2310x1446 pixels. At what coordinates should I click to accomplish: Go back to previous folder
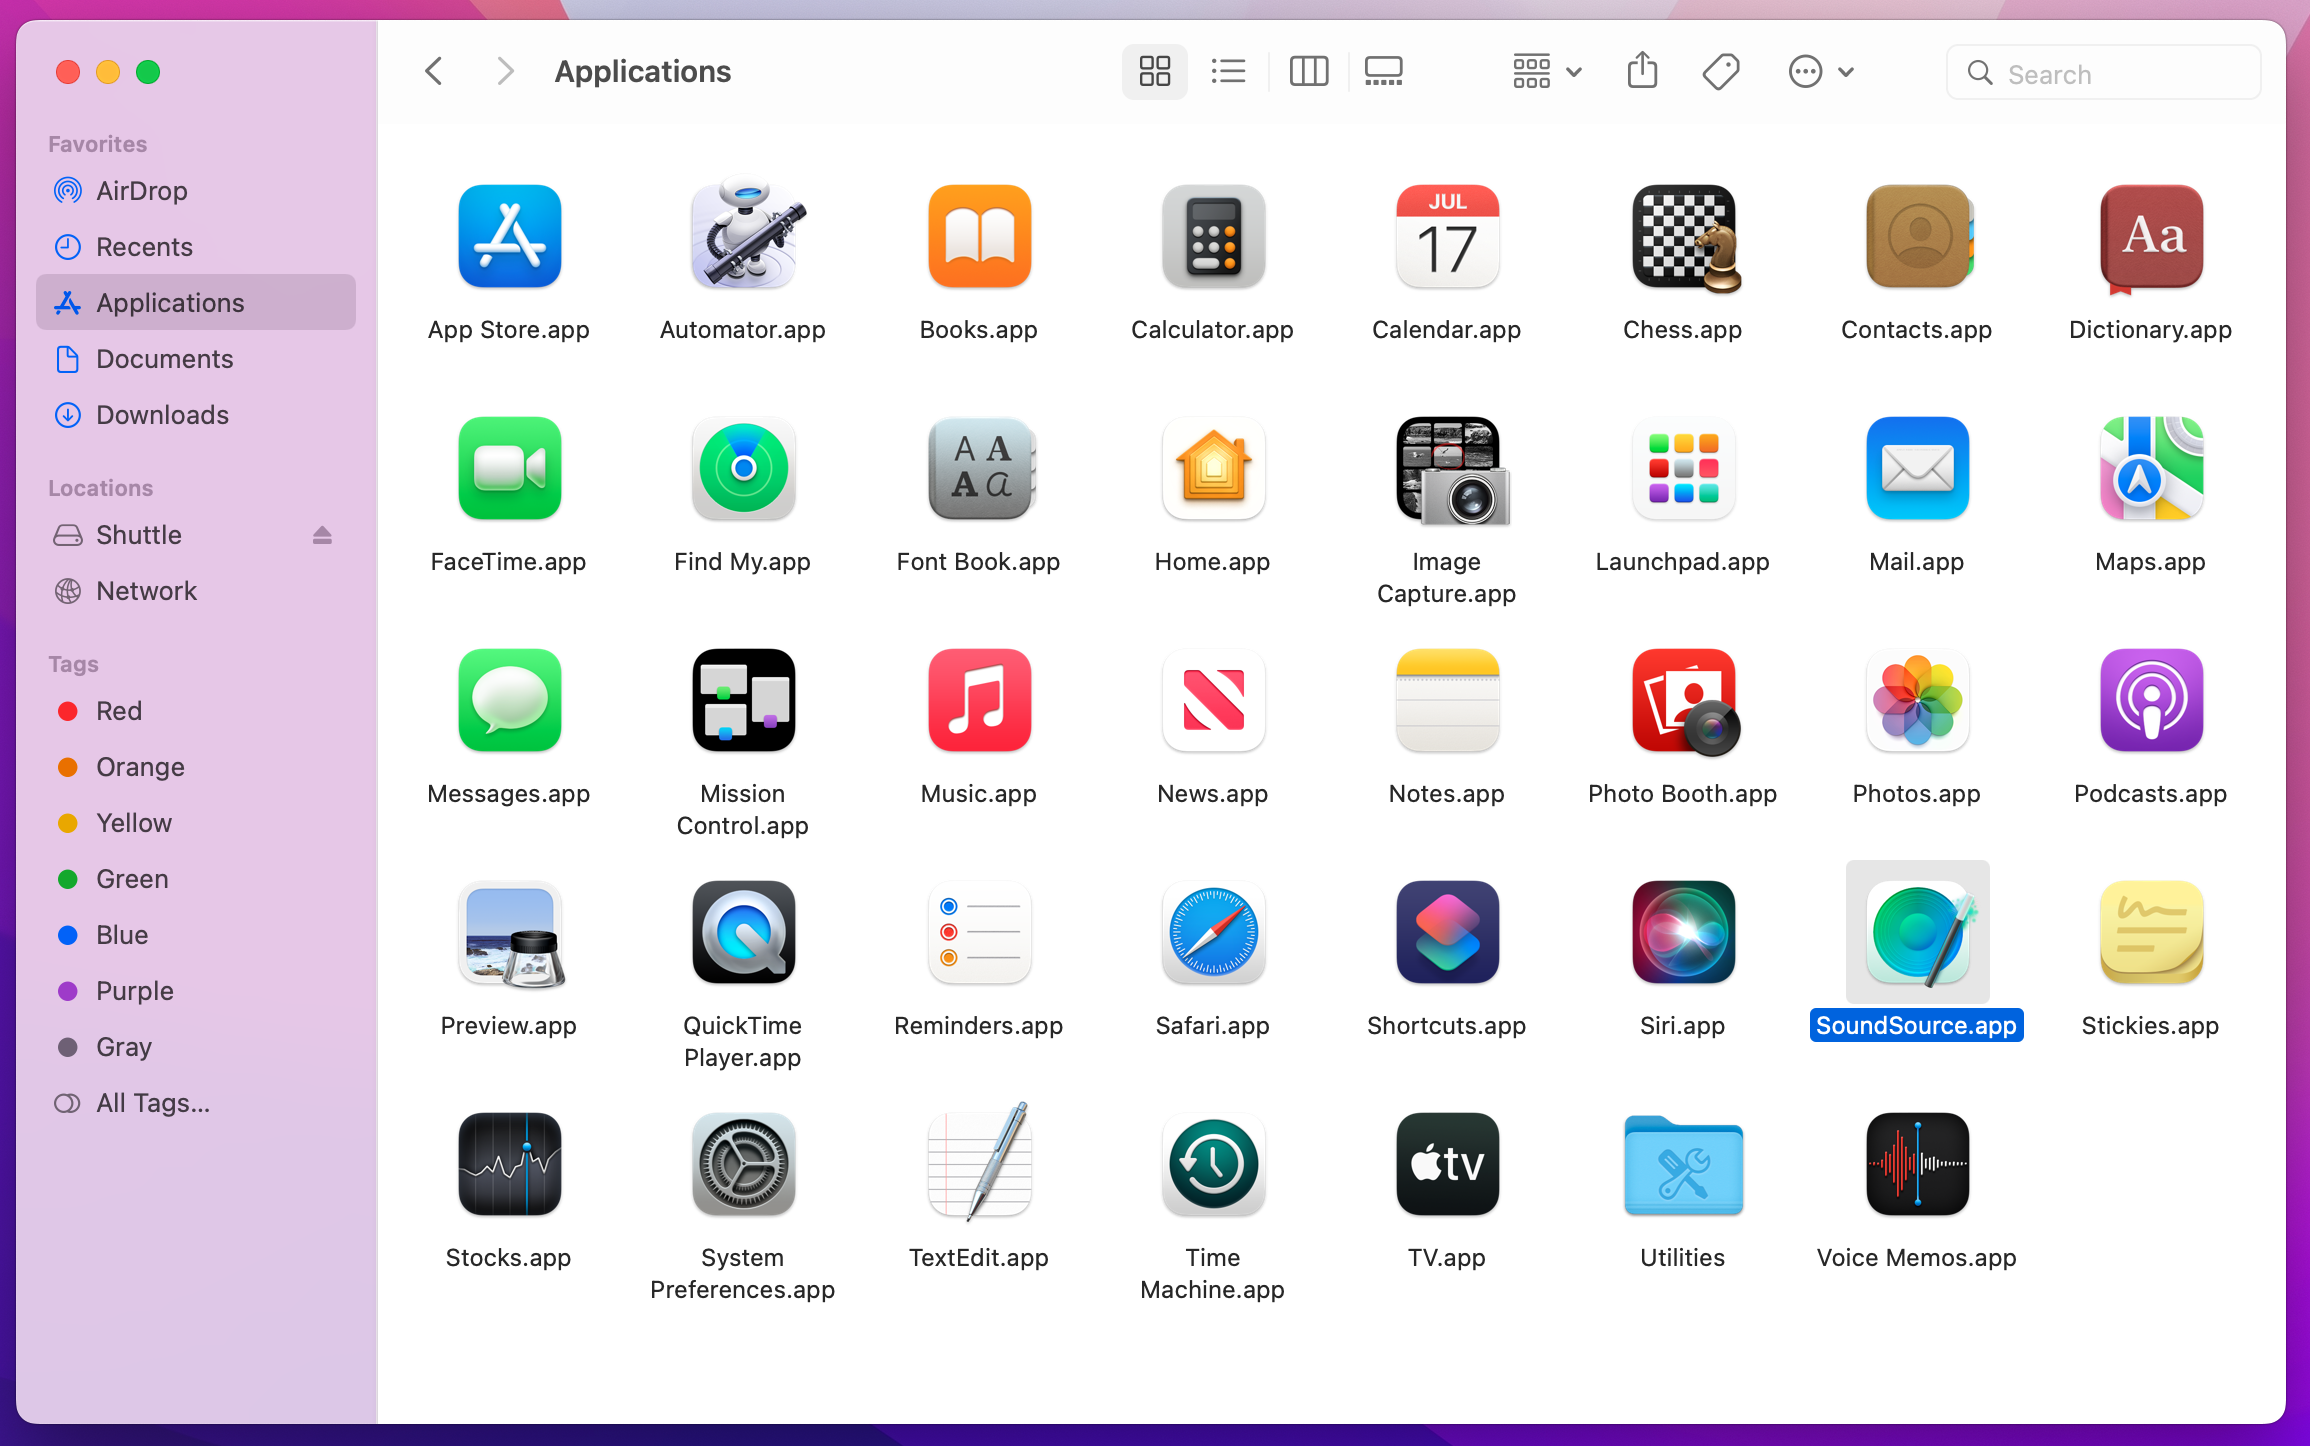click(434, 72)
